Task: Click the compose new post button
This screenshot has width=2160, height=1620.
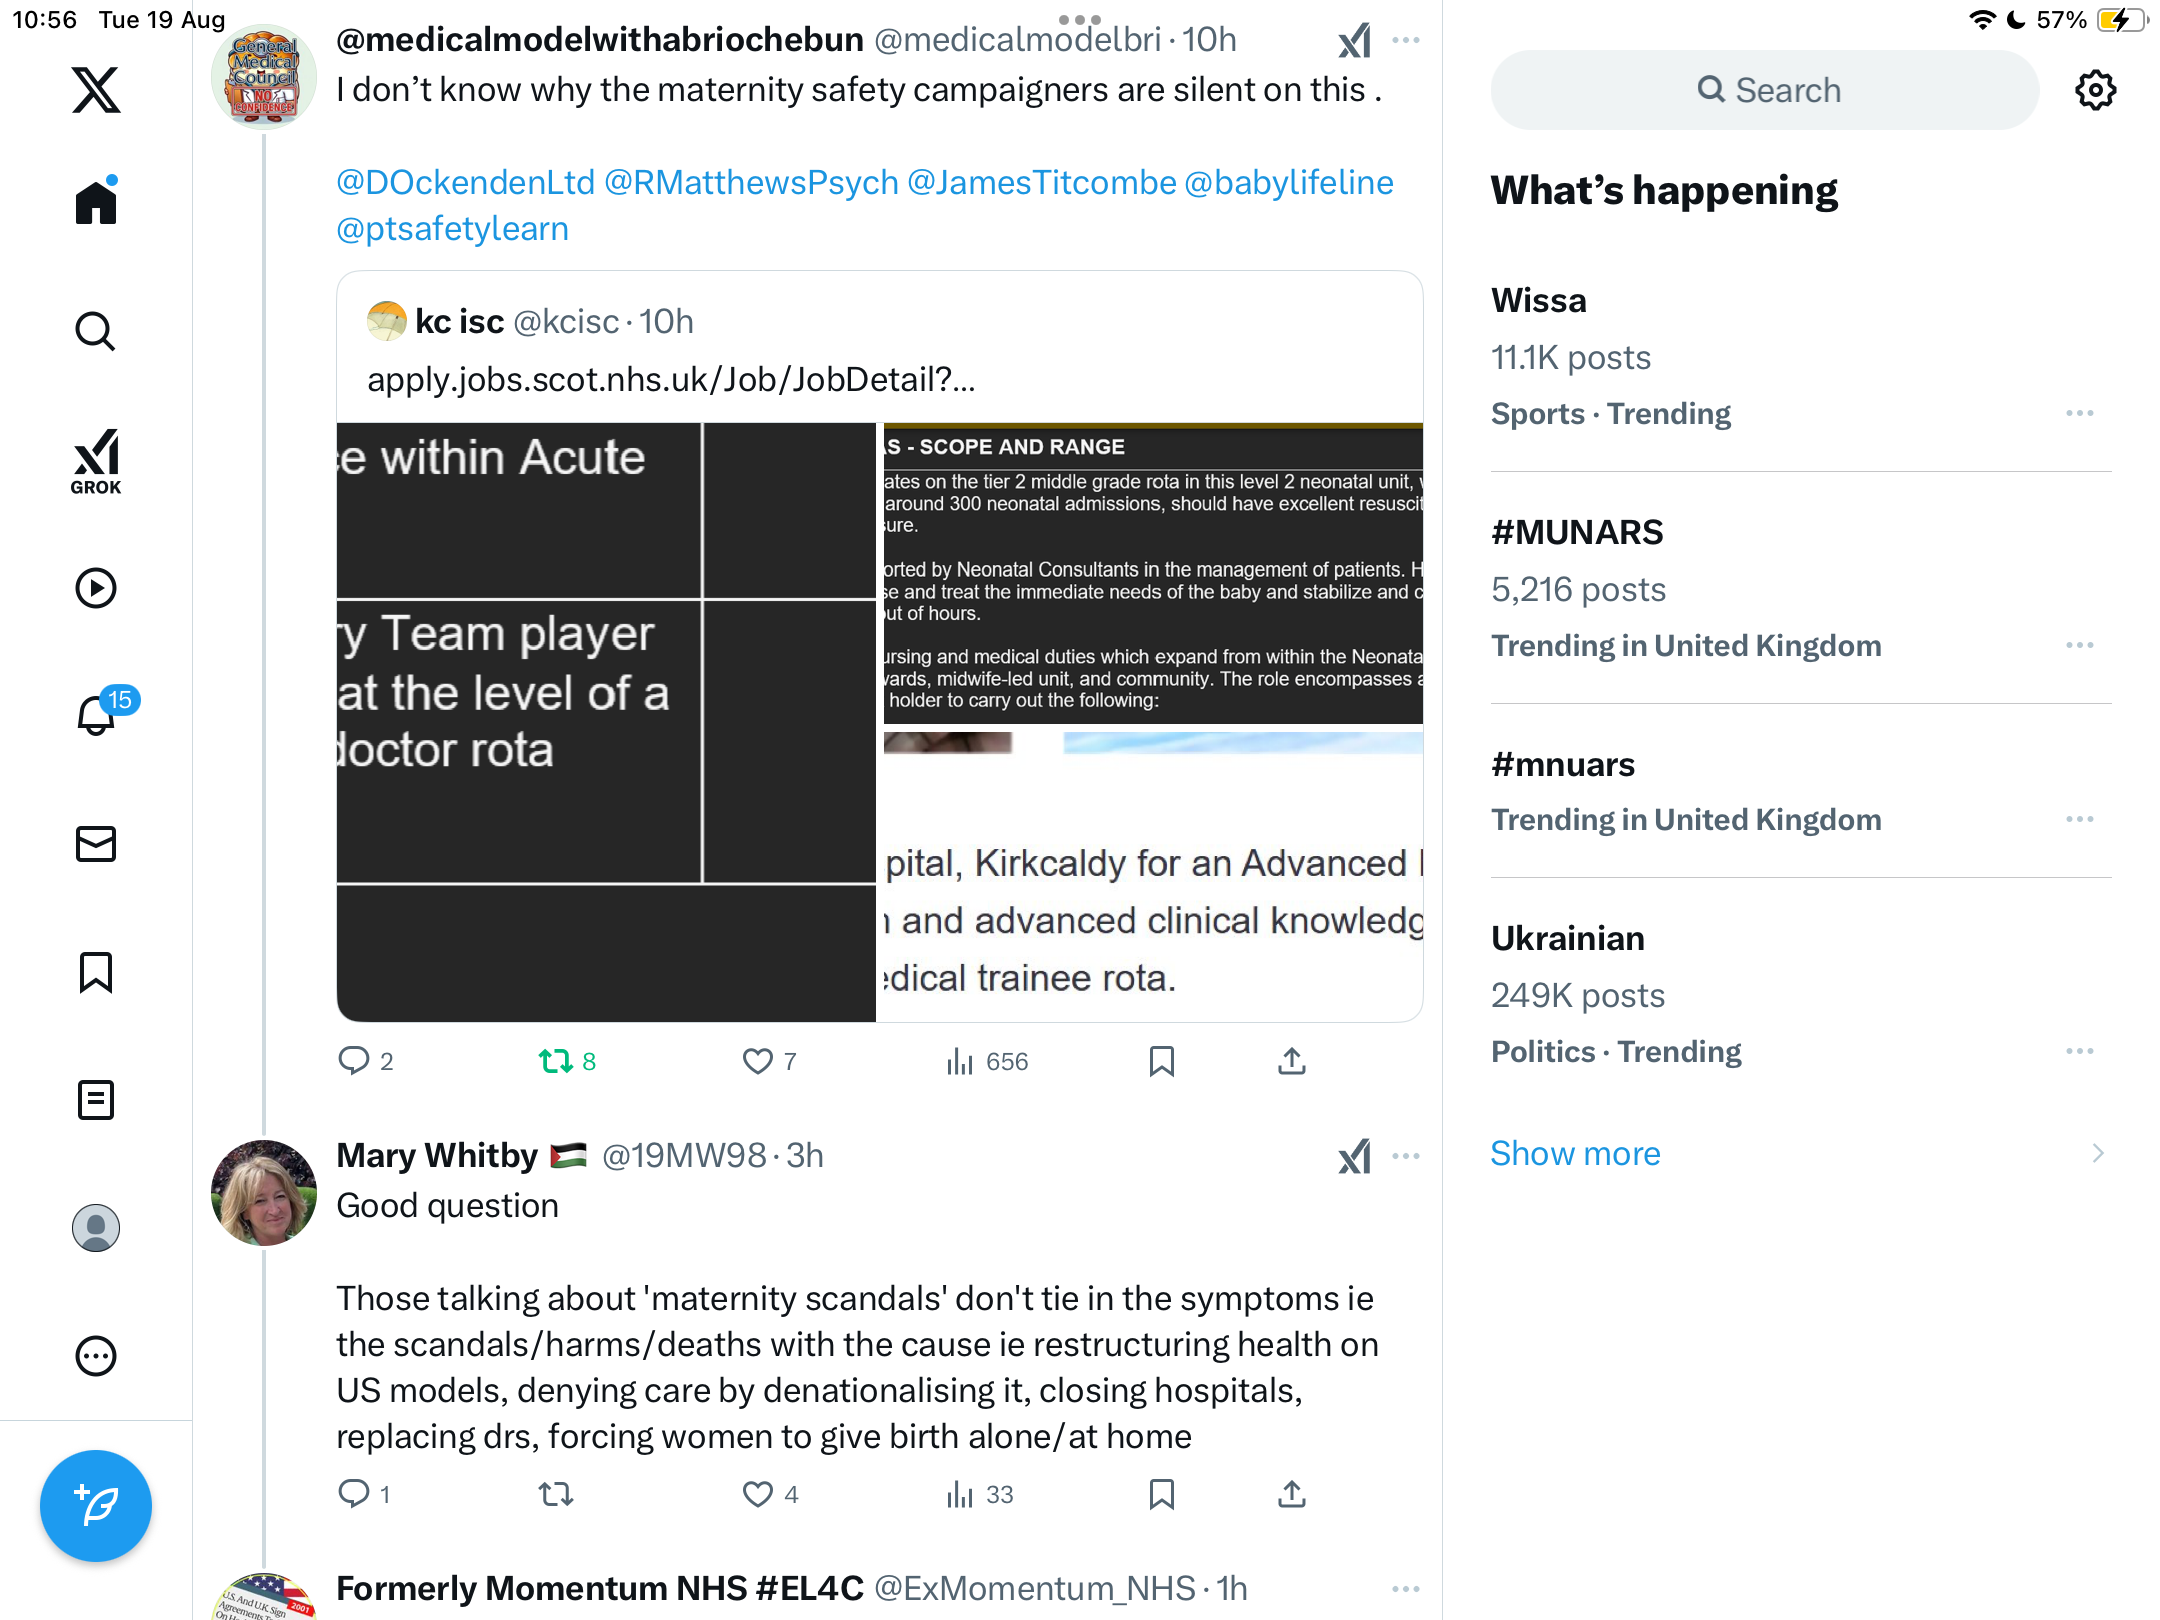Action: click(96, 1505)
